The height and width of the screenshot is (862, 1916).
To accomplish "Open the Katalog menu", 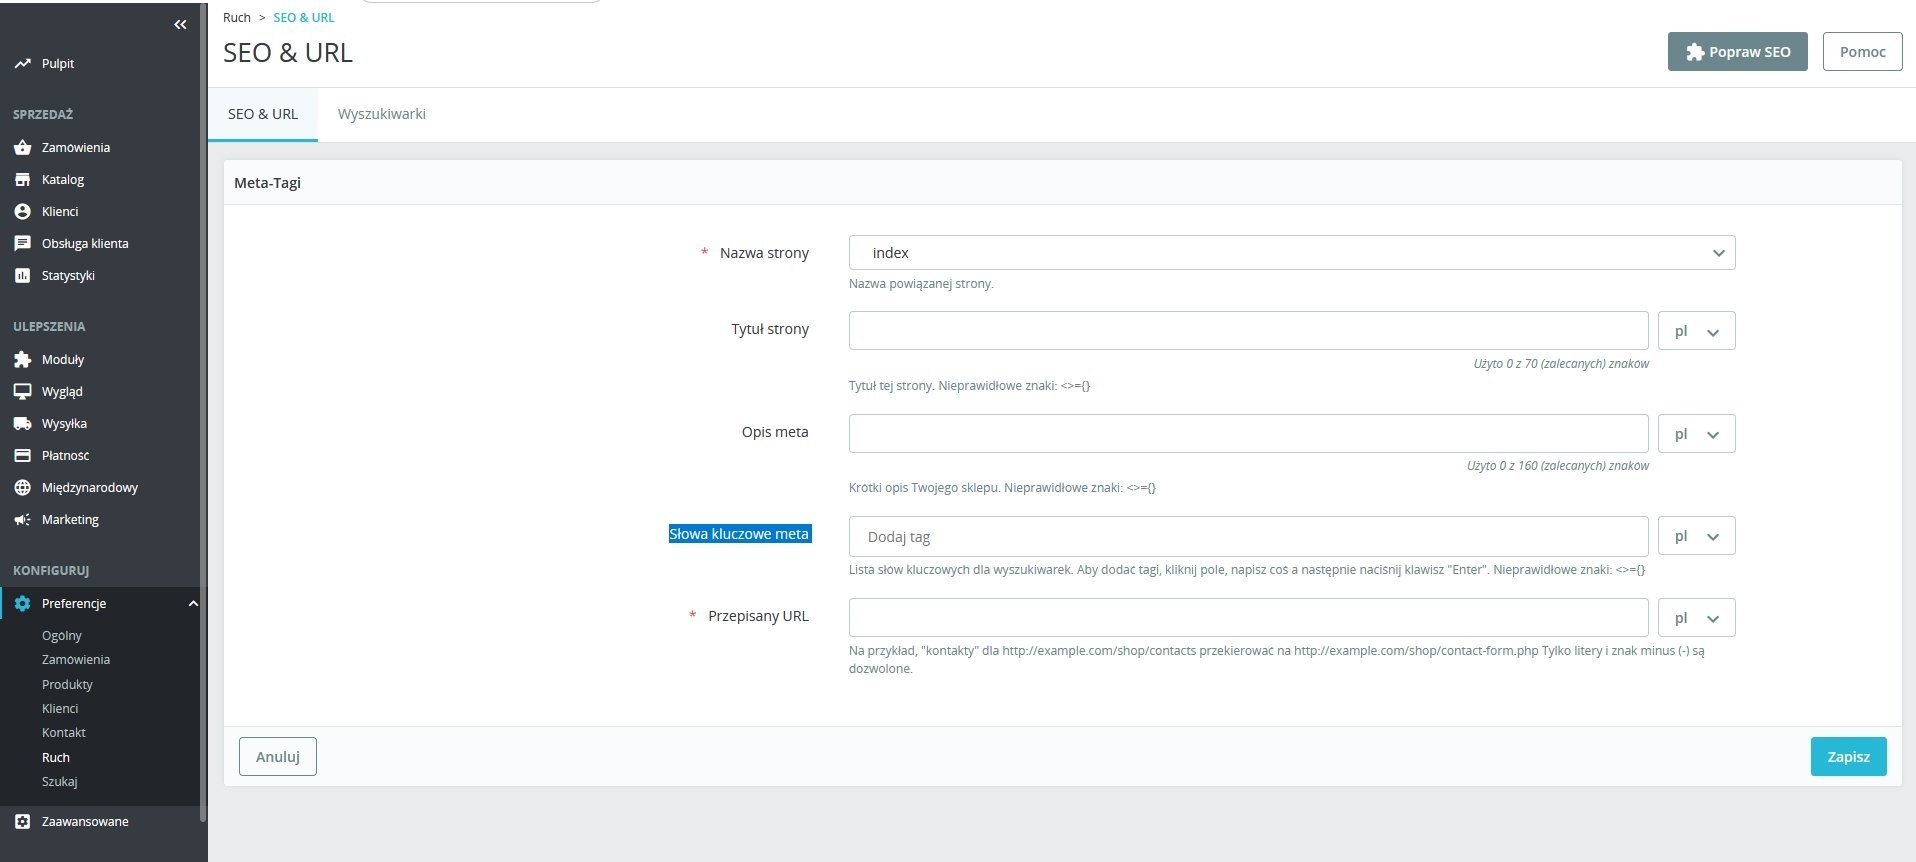I will (63, 179).
